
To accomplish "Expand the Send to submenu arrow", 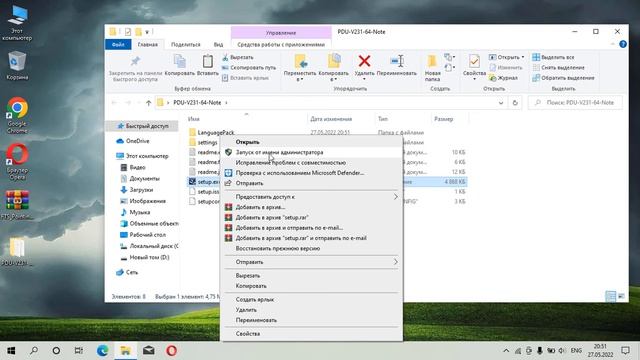I will [x=395, y=262].
